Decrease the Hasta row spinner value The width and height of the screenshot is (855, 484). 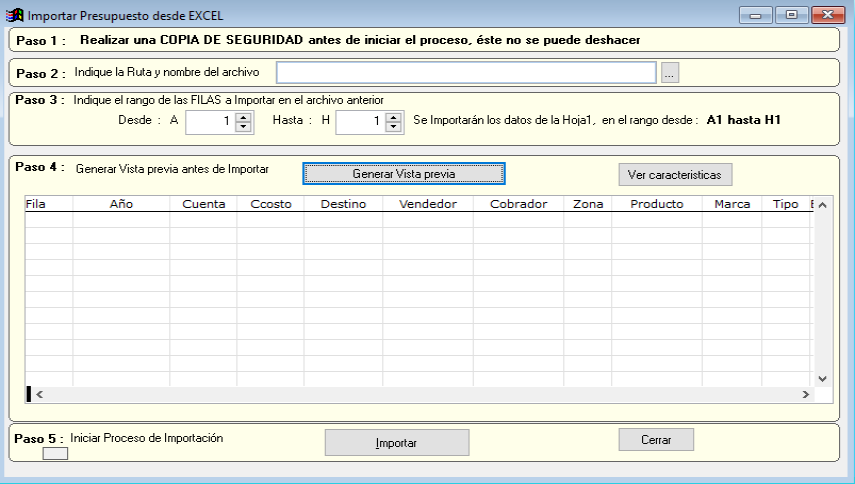click(394, 126)
